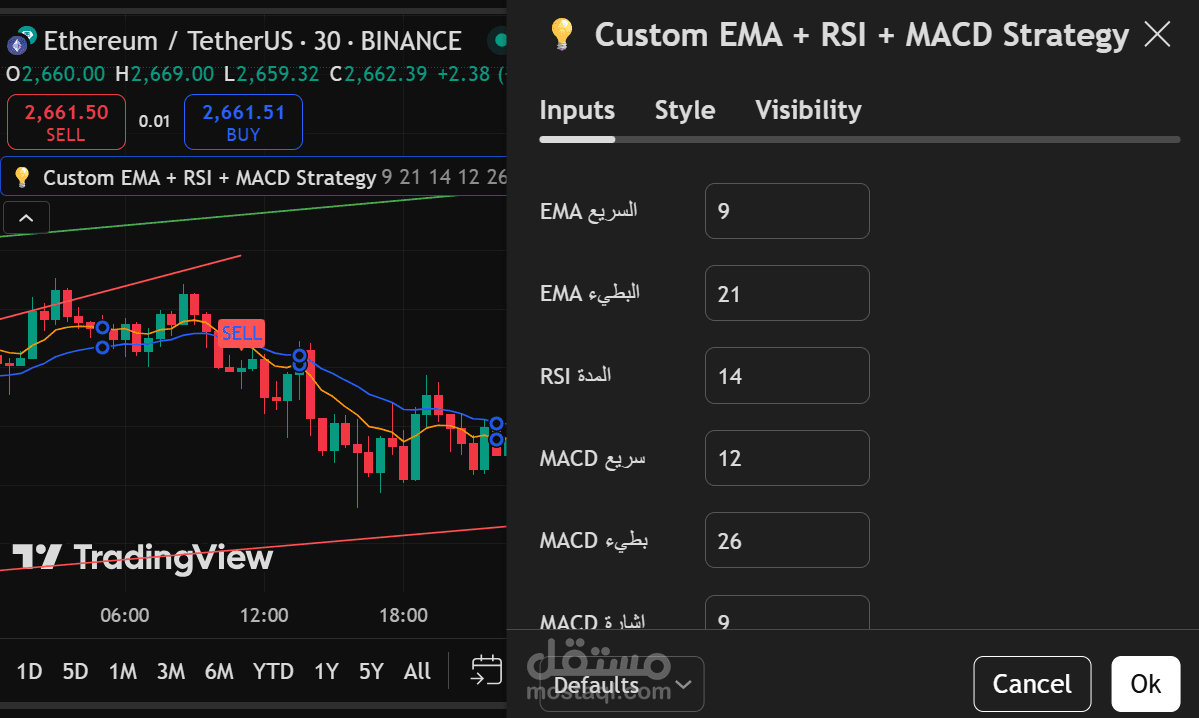
Task: Click the 06:00 time axis label
Action: point(125,615)
